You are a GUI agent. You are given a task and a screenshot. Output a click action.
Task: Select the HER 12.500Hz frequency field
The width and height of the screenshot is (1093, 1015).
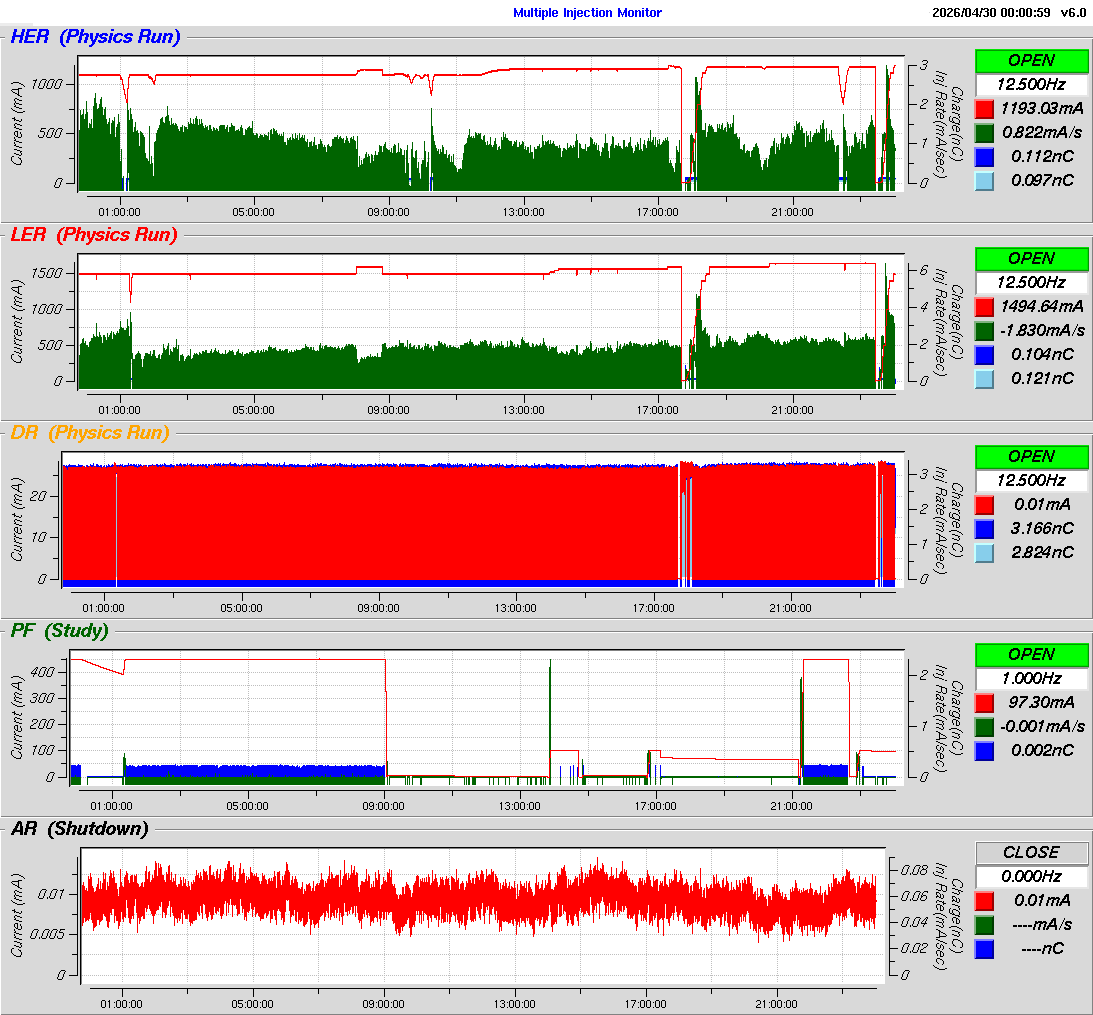tap(1032, 84)
